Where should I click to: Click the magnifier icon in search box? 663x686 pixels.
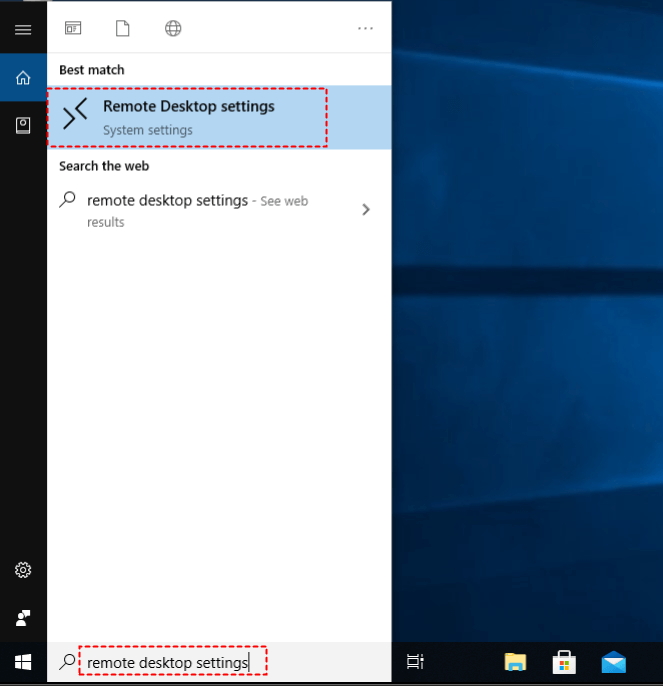(67, 662)
